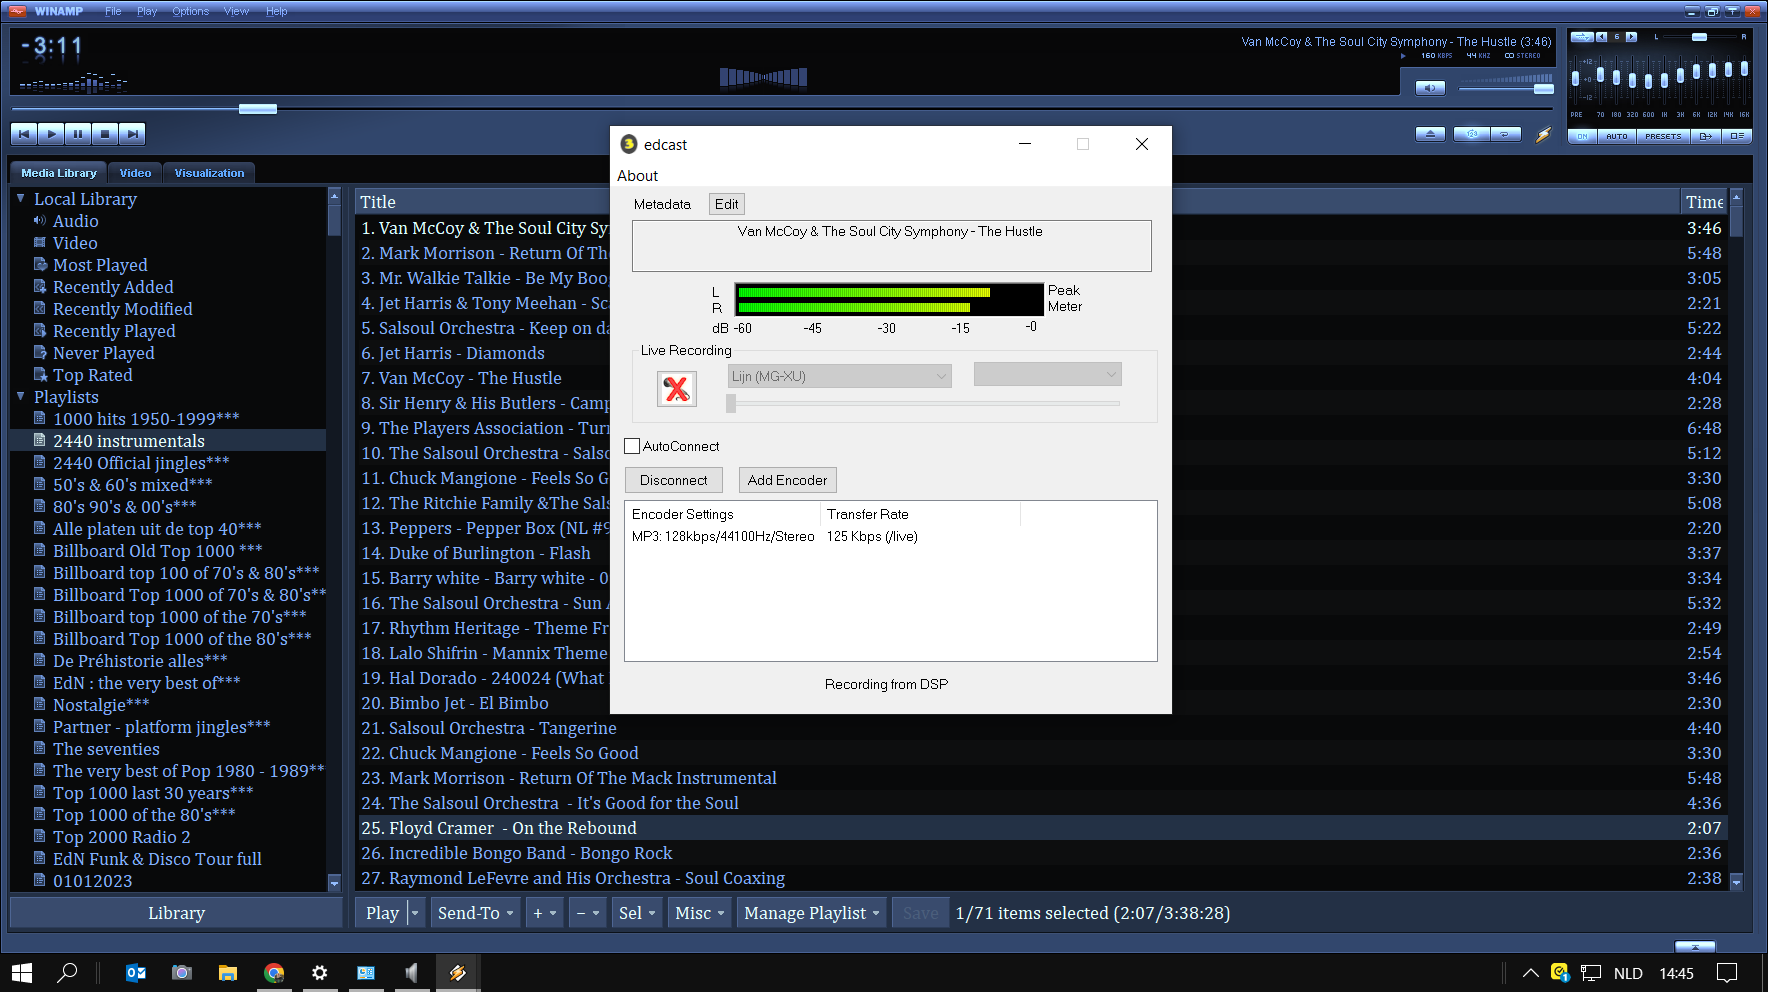Screen dimensions: 1768x992
Task: Toggle the shuffle button
Action: [1471, 134]
